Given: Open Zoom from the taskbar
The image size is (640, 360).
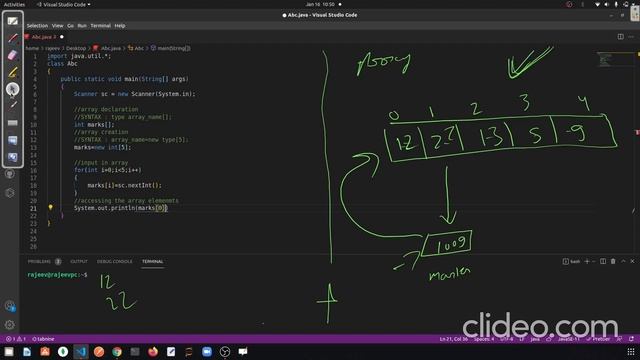Looking at the screenshot, I should (x=207, y=351).
